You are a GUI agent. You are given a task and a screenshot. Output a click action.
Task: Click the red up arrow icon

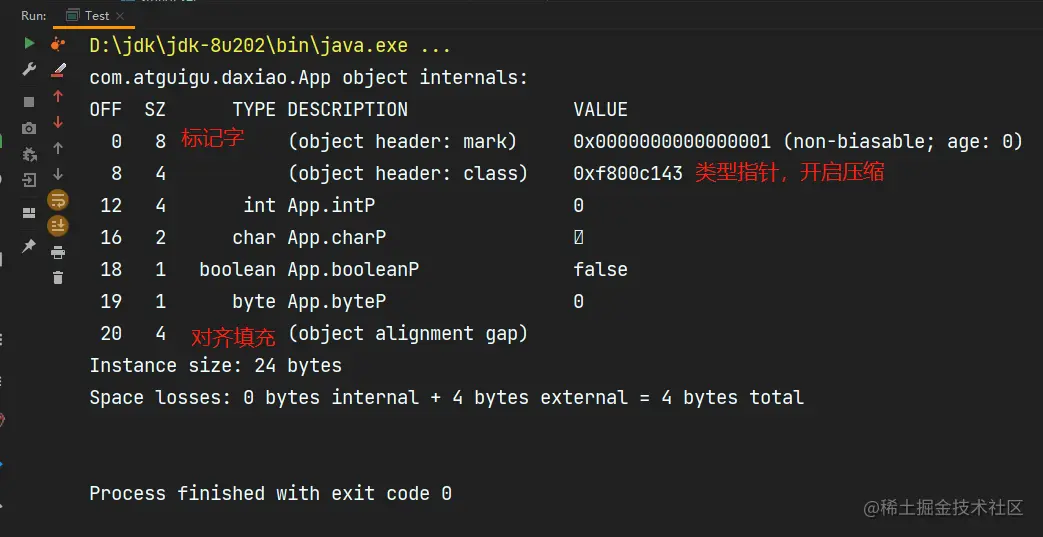[x=58, y=96]
